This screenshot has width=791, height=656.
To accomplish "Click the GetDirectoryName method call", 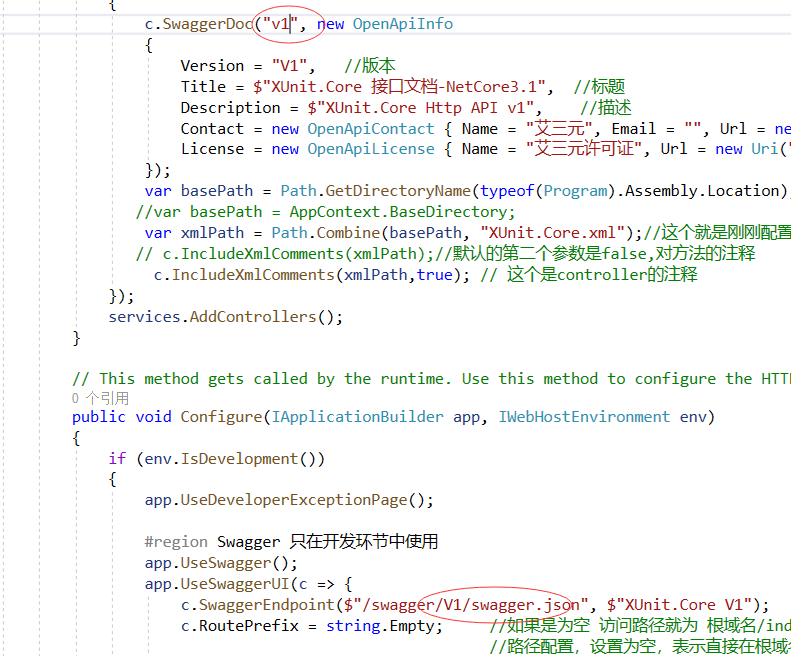I will coord(398,191).
